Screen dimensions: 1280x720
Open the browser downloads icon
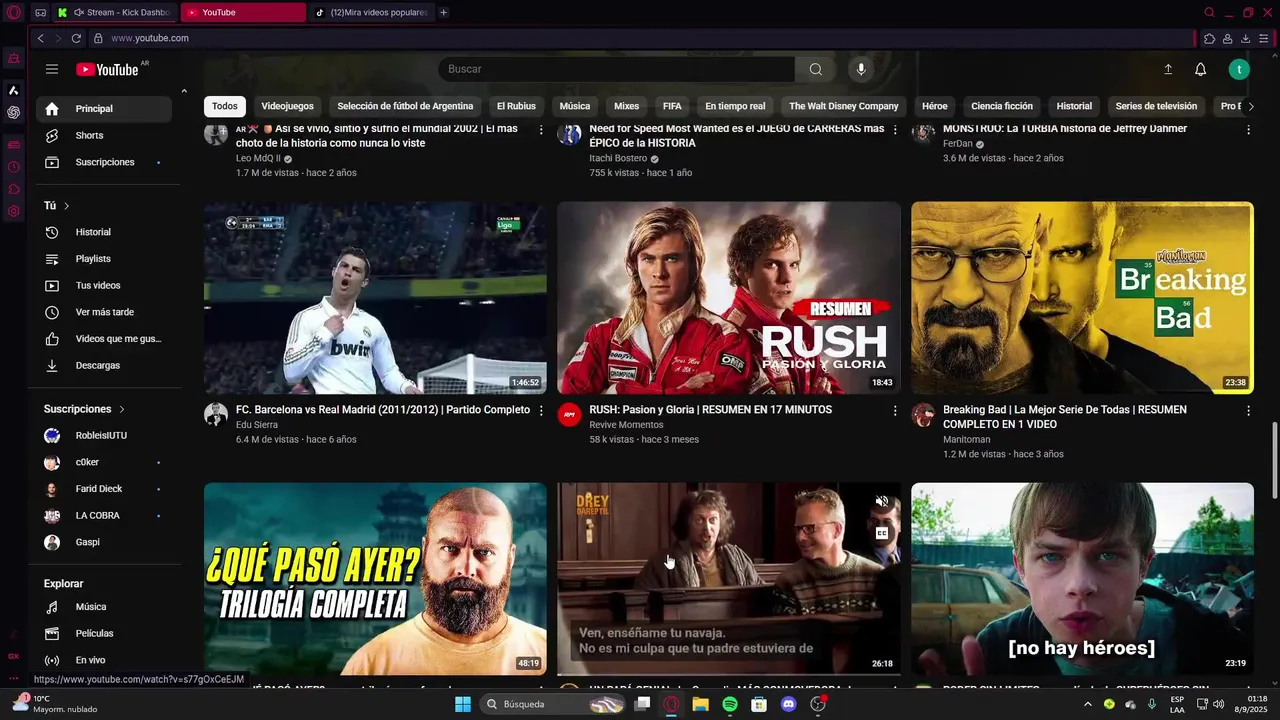click(x=1245, y=38)
